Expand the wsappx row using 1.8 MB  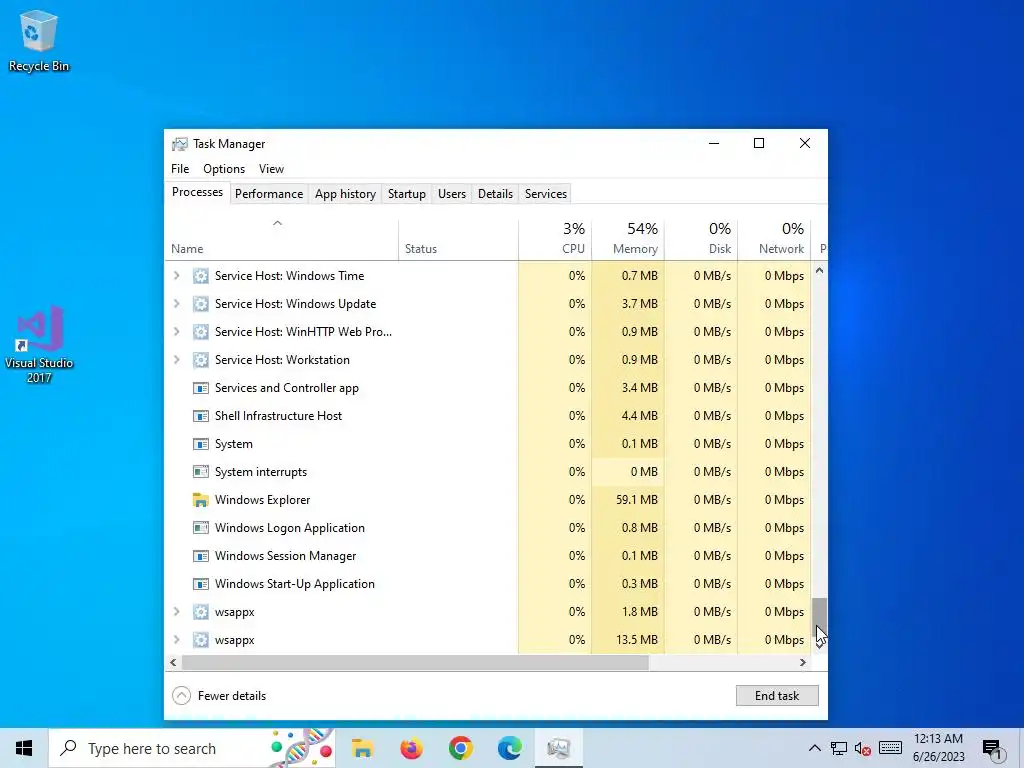[x=176, y=612]
